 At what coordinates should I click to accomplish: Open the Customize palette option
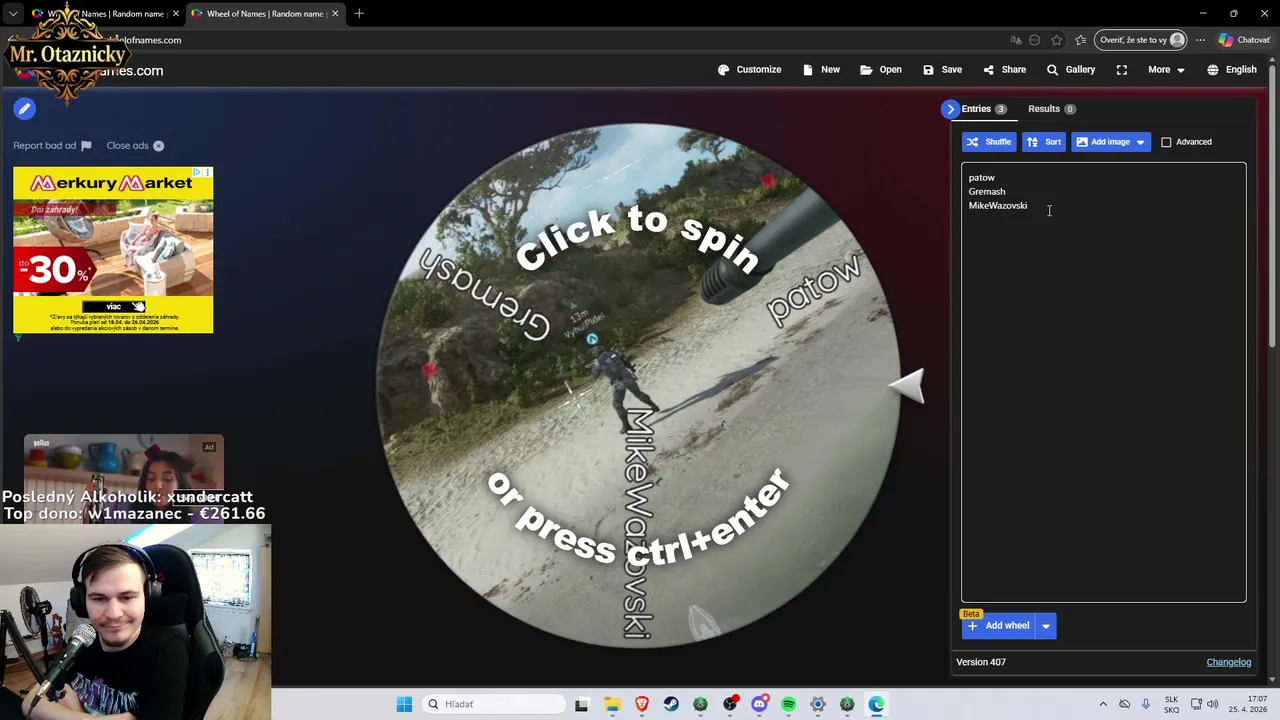pos(749,70)
